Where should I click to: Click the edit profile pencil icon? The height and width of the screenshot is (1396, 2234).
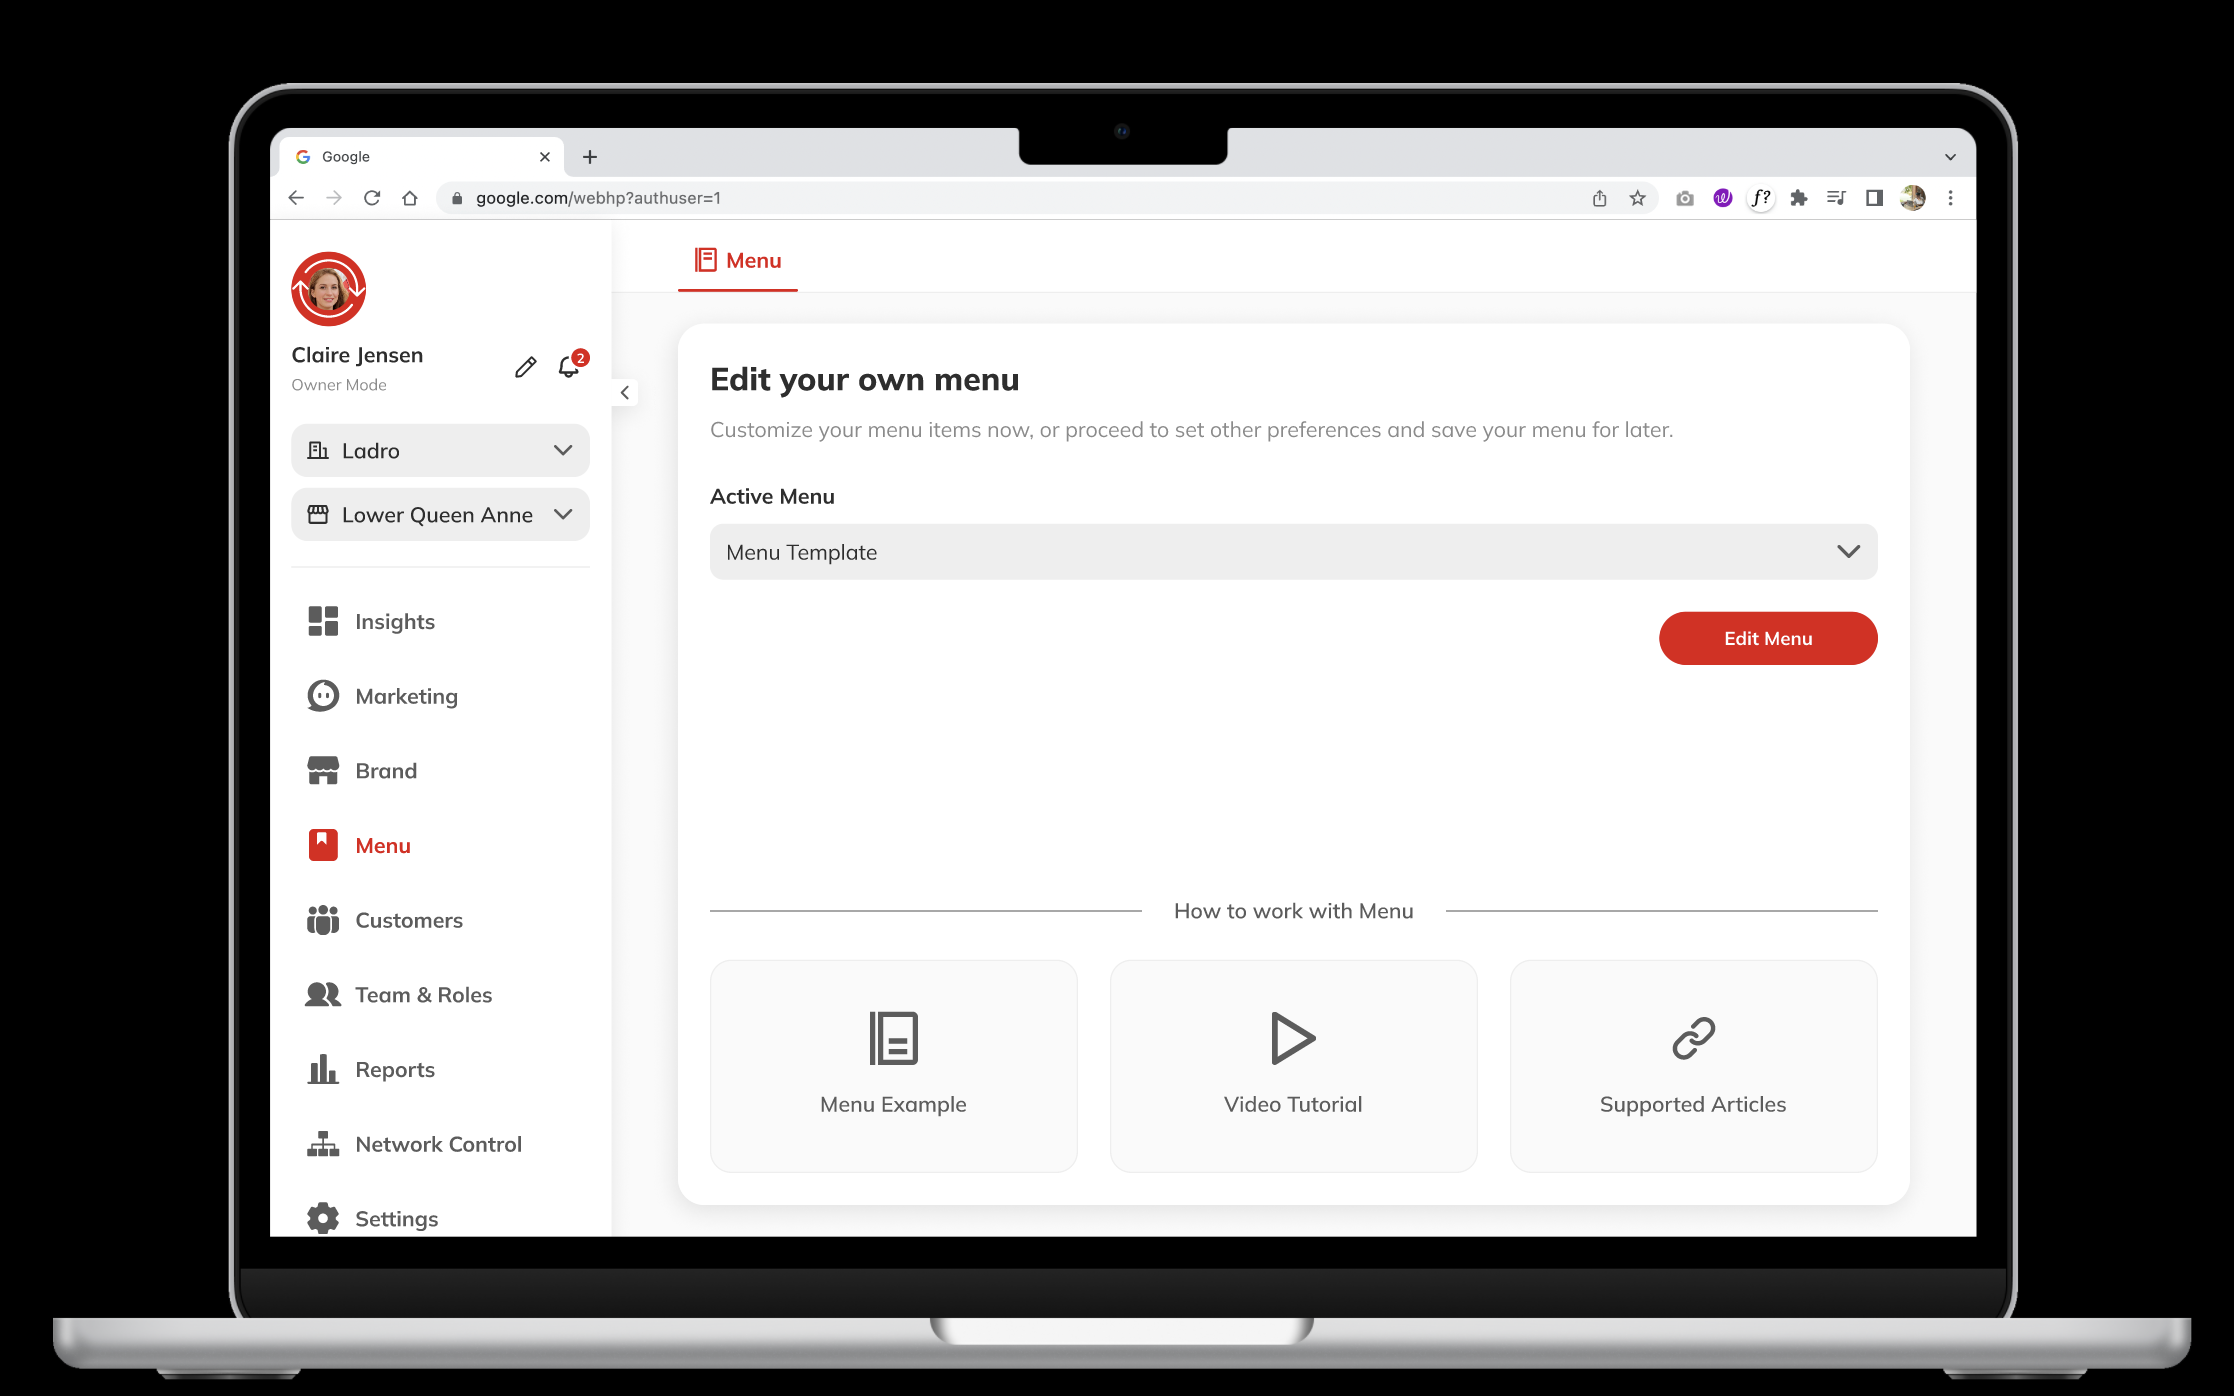[526, 367]
